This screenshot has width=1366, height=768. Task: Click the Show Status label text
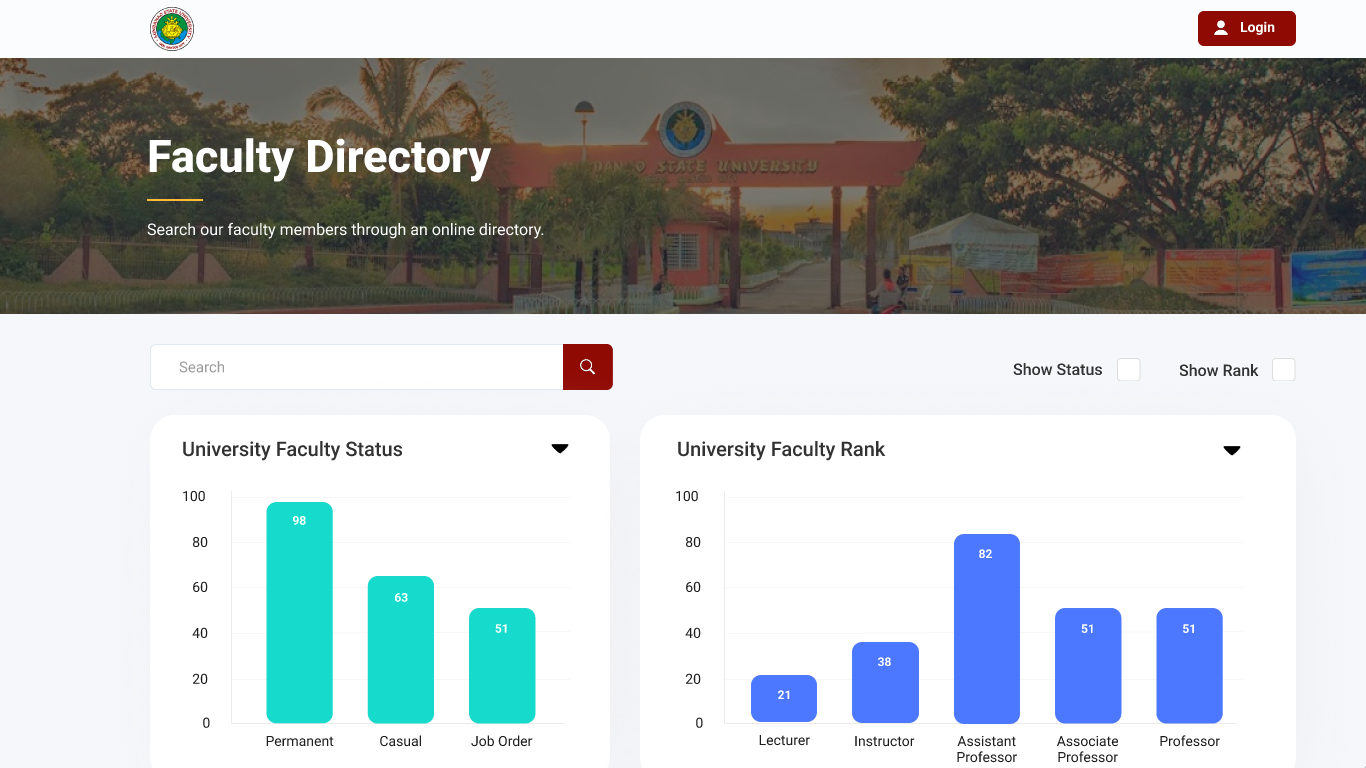[x=1057, y=370]
